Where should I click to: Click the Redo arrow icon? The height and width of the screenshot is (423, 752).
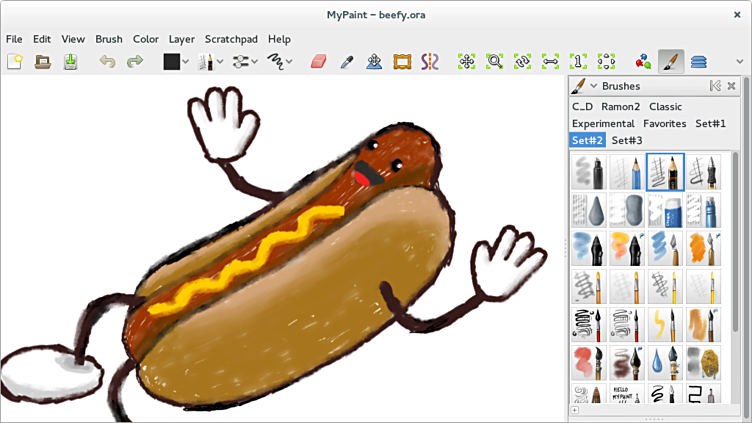(134, 62)
